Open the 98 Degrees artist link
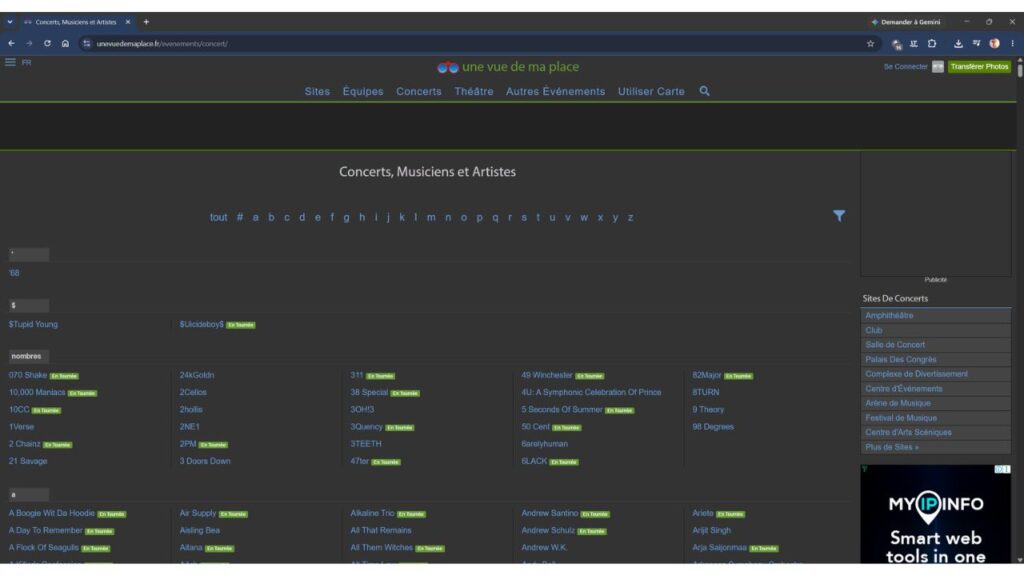Viewport: 1024px width, 576px height. click(x=712, y=426)
